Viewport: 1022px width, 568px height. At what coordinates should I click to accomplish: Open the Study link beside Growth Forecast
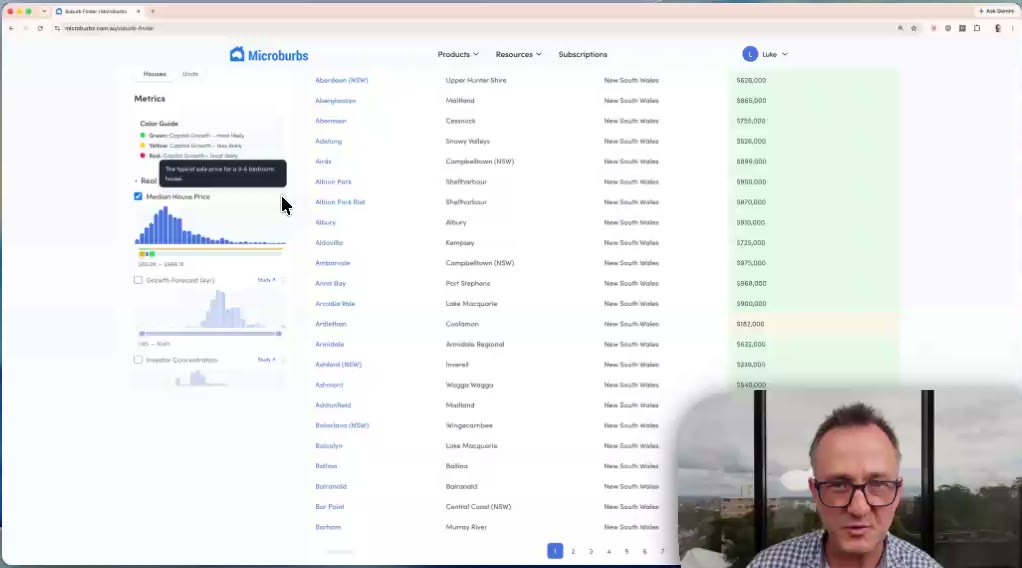click(267, 280)
